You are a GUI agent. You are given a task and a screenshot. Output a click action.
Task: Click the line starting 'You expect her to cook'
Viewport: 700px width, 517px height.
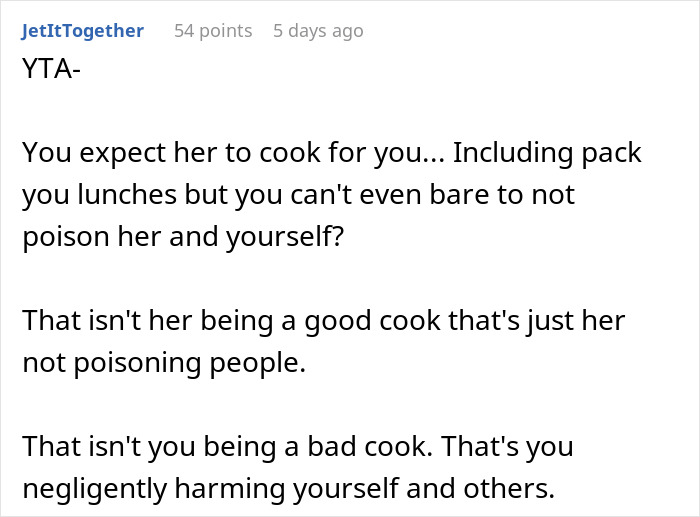click(332, 153)
